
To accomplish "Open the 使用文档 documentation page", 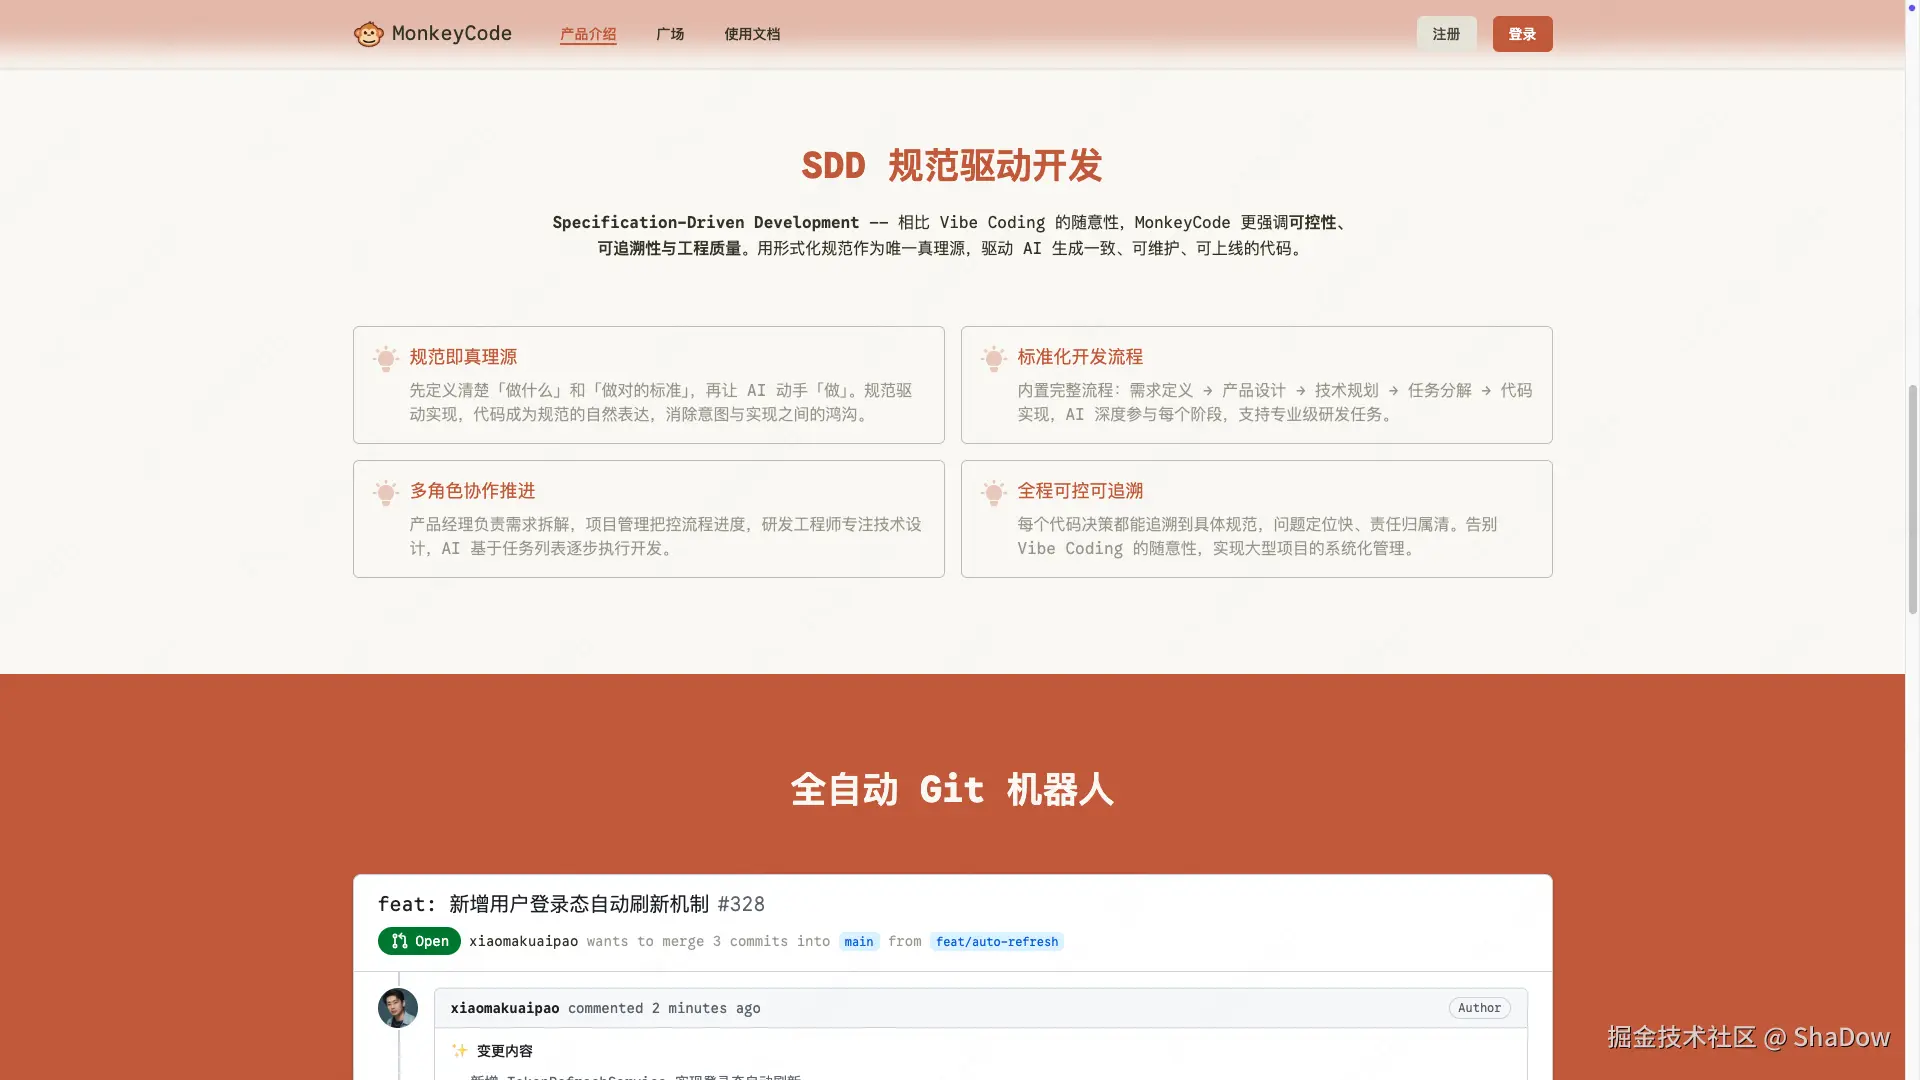I will [x=752, y=33].
